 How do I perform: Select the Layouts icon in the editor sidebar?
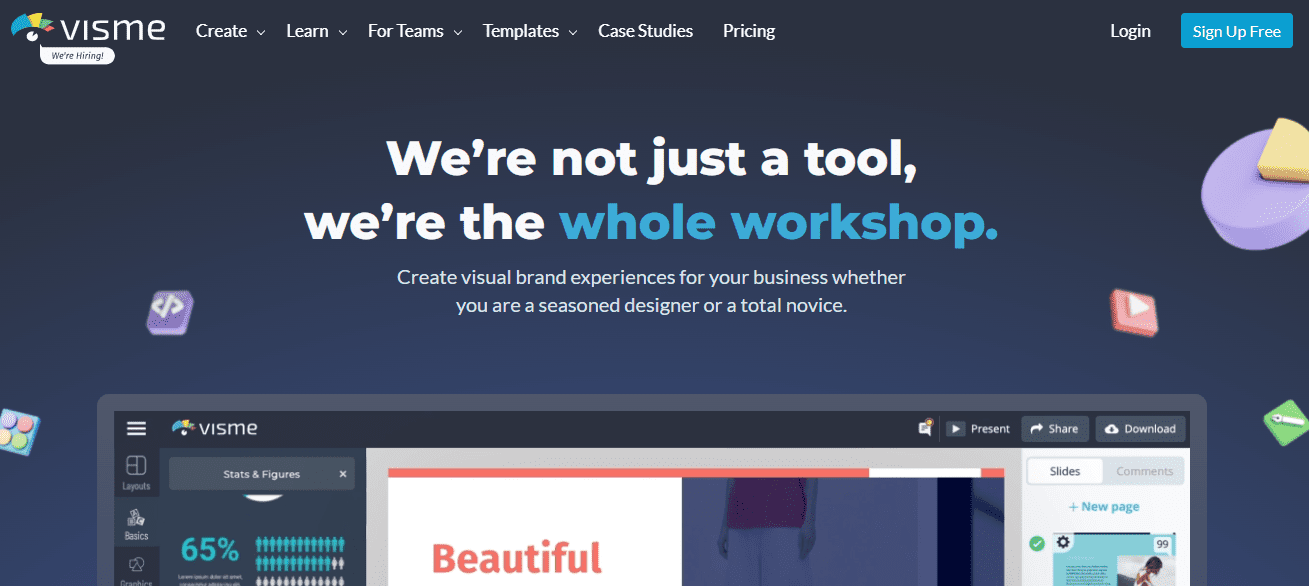136,473
